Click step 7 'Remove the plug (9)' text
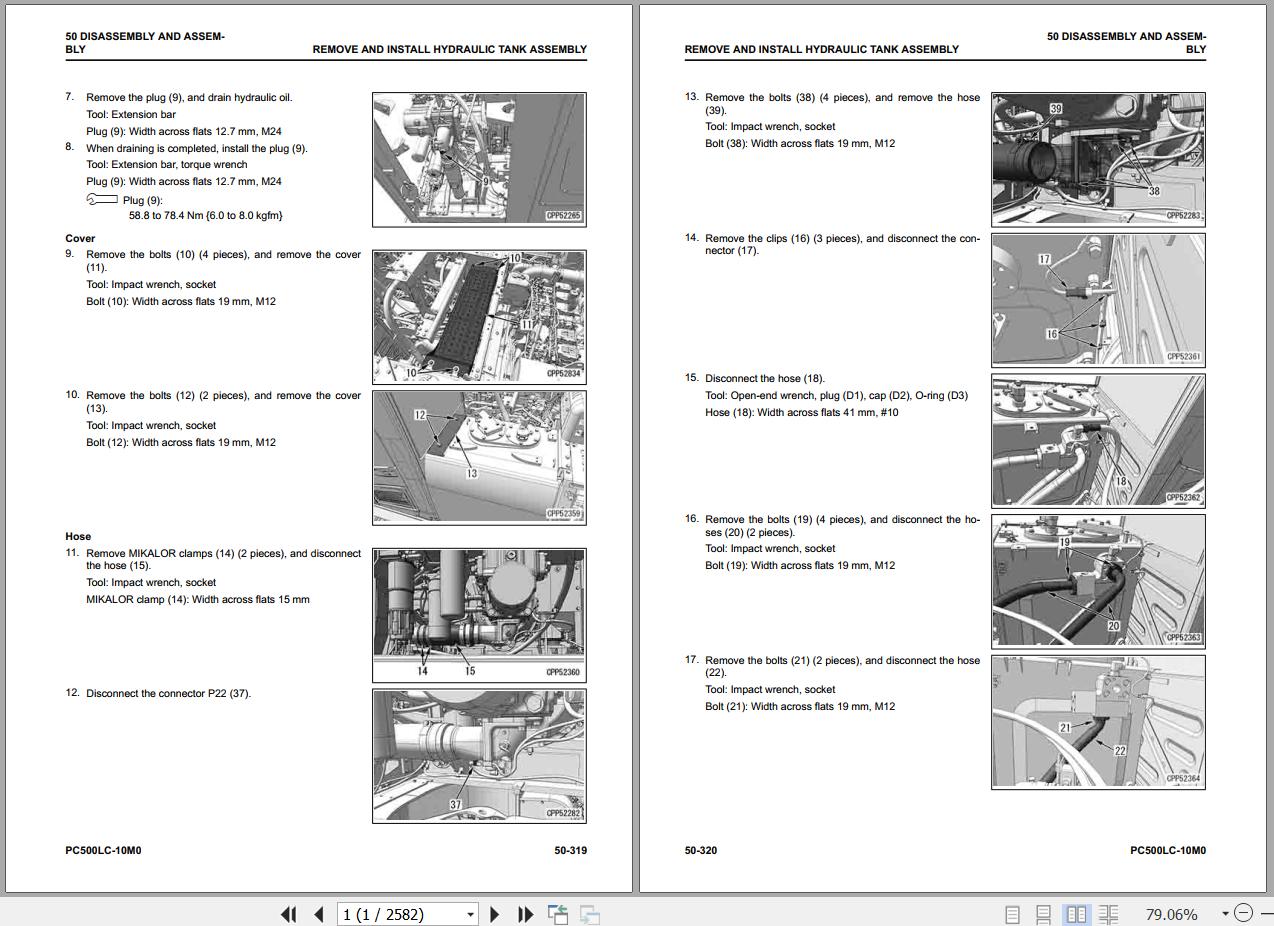The width and height of the screenshot is (1274, 926). [135, 97]
